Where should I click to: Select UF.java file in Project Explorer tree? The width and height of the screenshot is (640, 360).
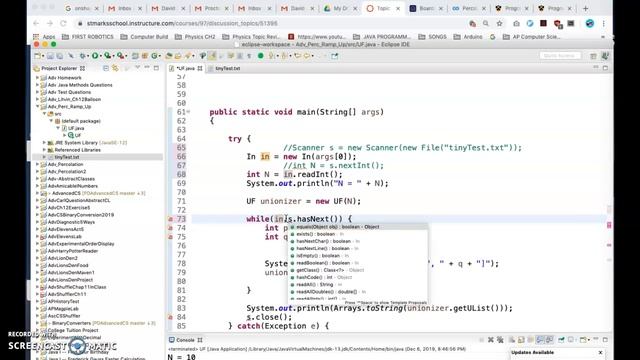[x=76, y=128]
